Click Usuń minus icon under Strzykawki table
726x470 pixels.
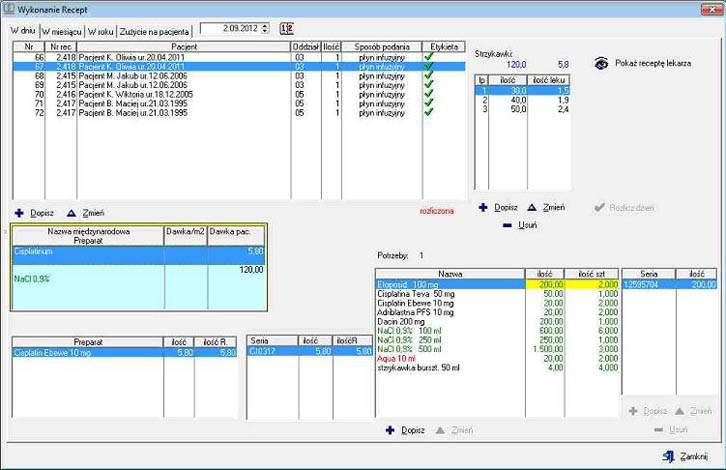(x=507, y=225)
